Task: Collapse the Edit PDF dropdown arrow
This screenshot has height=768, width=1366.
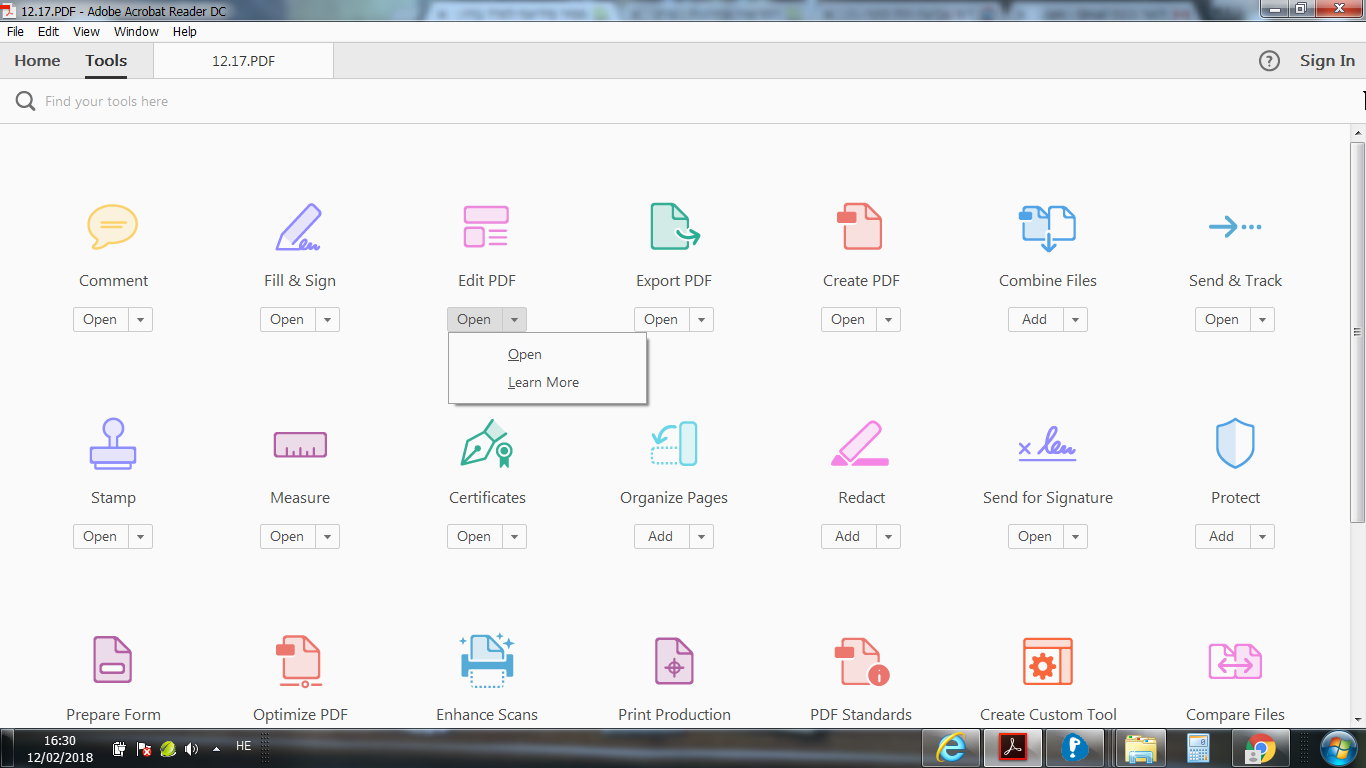Action: [514, 320]
